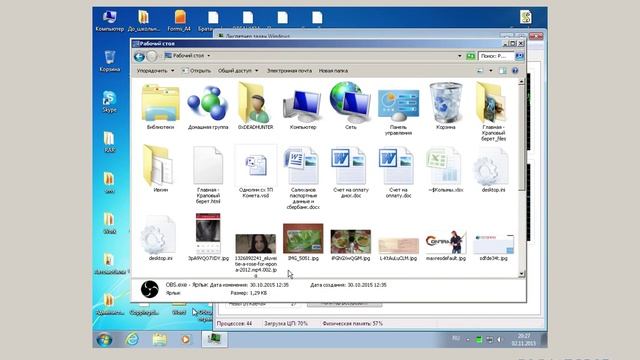Click the RAR archive desktop icon

coord(109,142)
